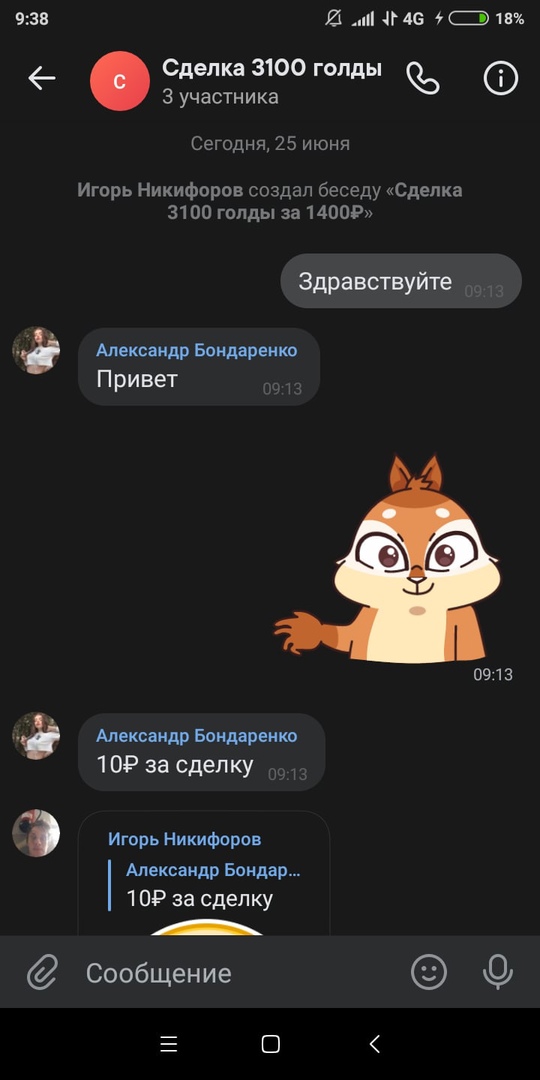
Task: Tap the back arrow in chat header
Action: (x=41, y=79)
